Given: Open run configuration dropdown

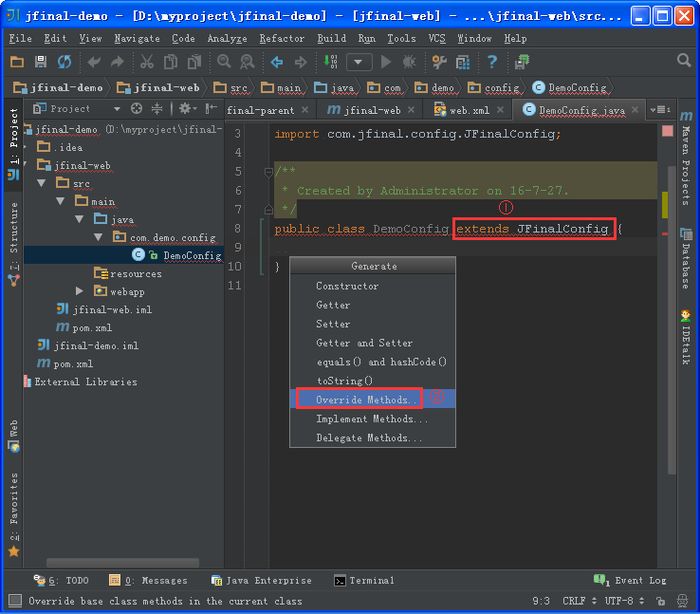Looking at the screenshot, I should [359, 62].
